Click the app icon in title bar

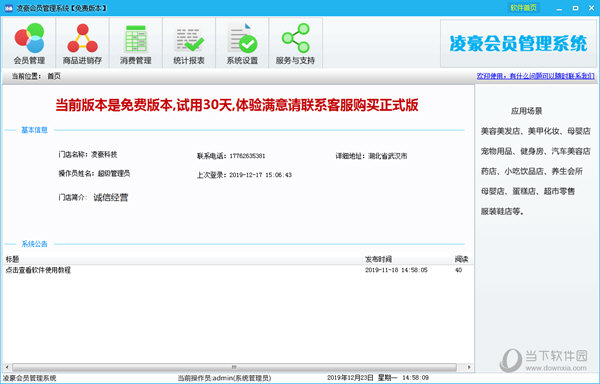coord(8,8)
